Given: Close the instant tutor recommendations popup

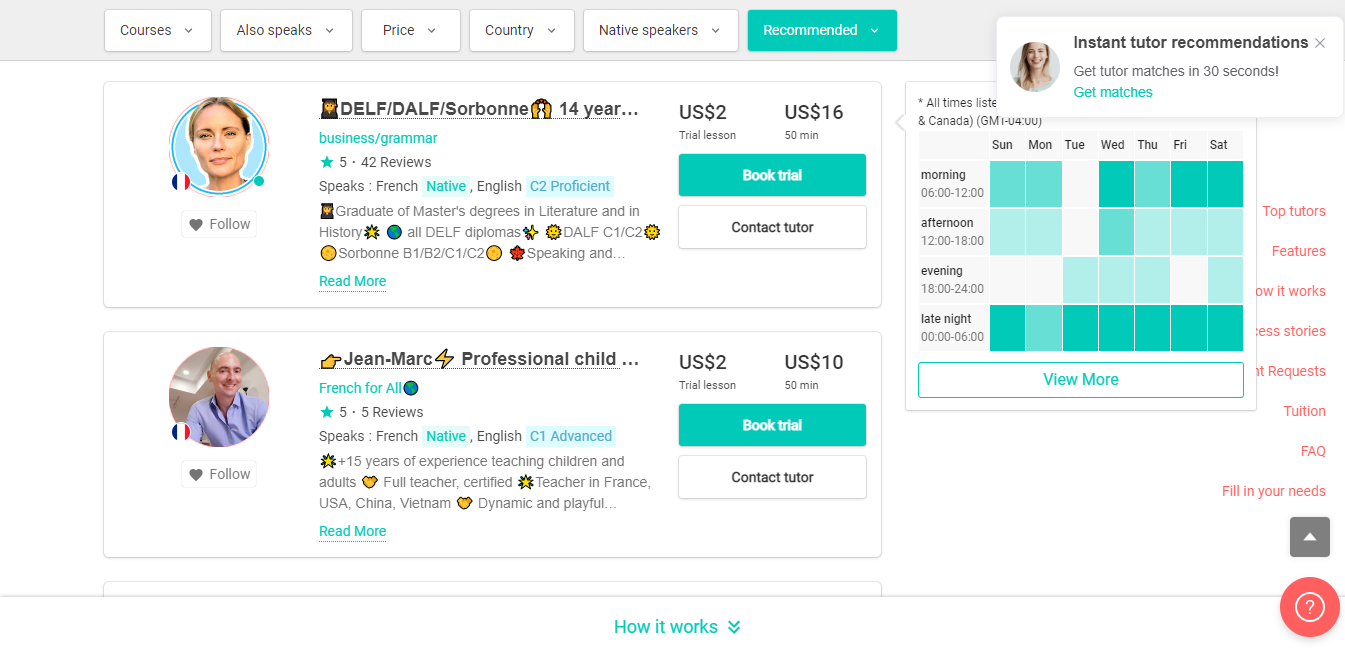Looking at the screenshot, I should [x=1320, y=43].
